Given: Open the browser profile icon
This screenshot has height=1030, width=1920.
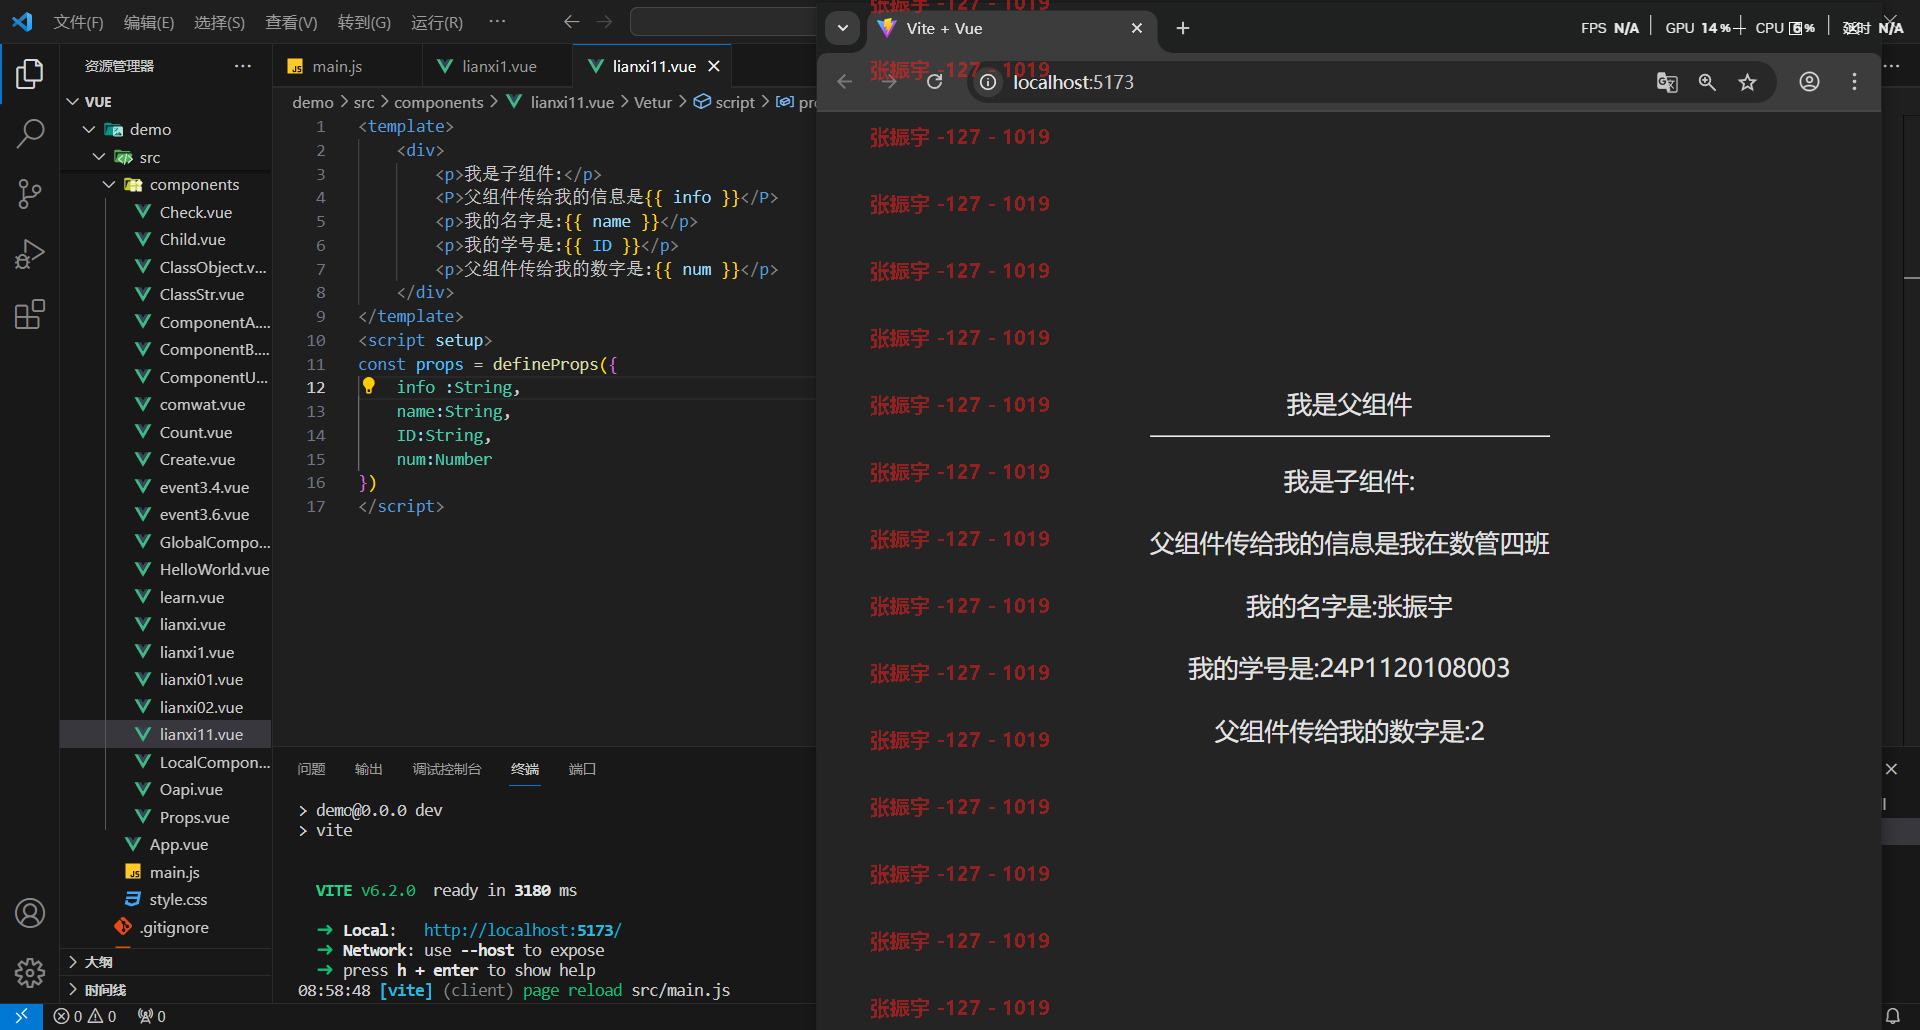Looking at the screenshot, I should pyautogui.click(x=1809, y=82).
